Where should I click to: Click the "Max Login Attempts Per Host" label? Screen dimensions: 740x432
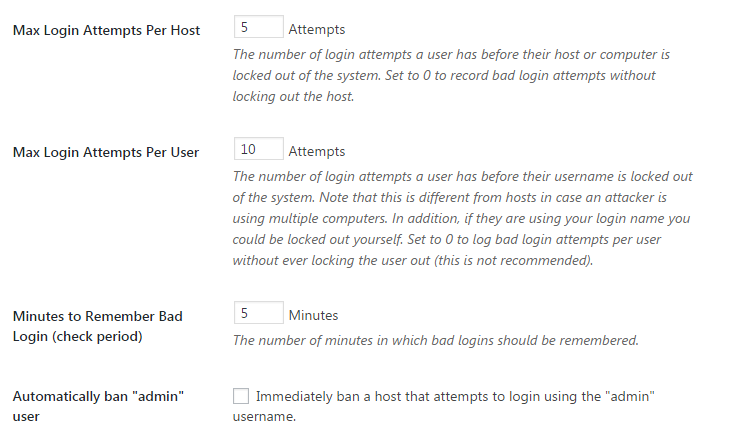(x=106, y=30)
